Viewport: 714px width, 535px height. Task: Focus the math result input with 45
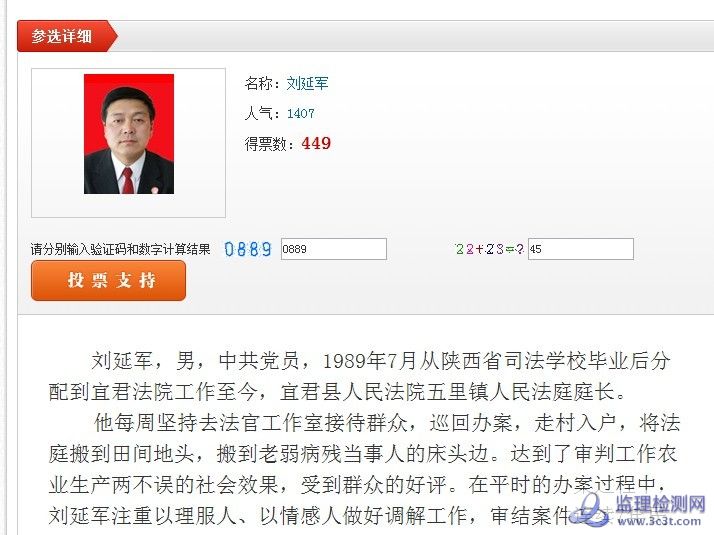pos(581,249)
